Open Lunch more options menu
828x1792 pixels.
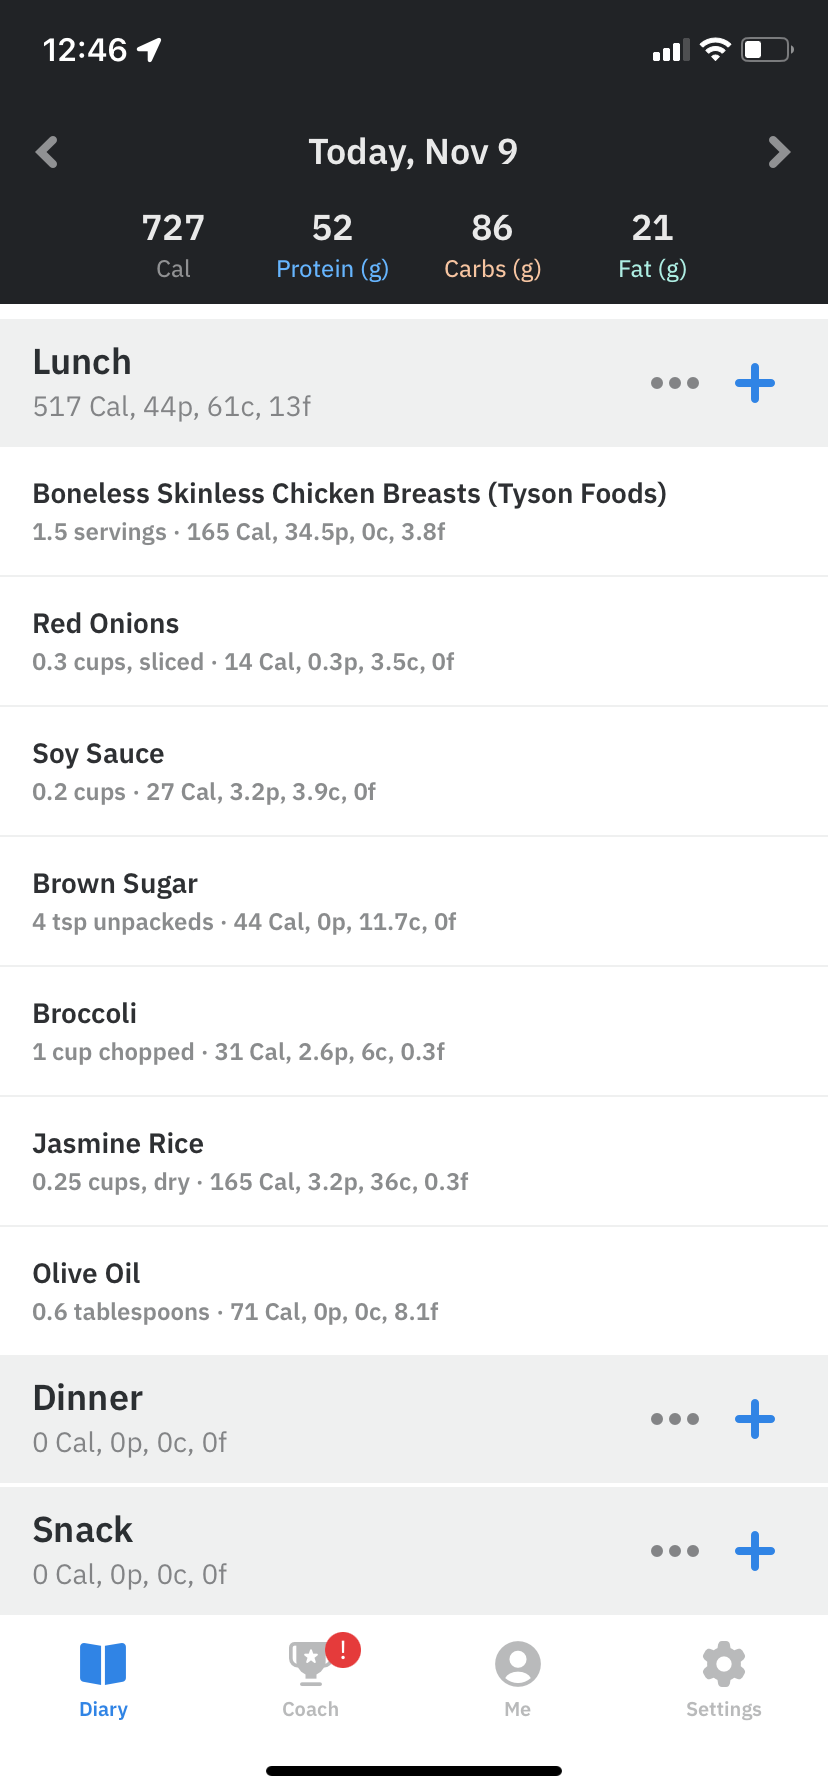point(675,383)
